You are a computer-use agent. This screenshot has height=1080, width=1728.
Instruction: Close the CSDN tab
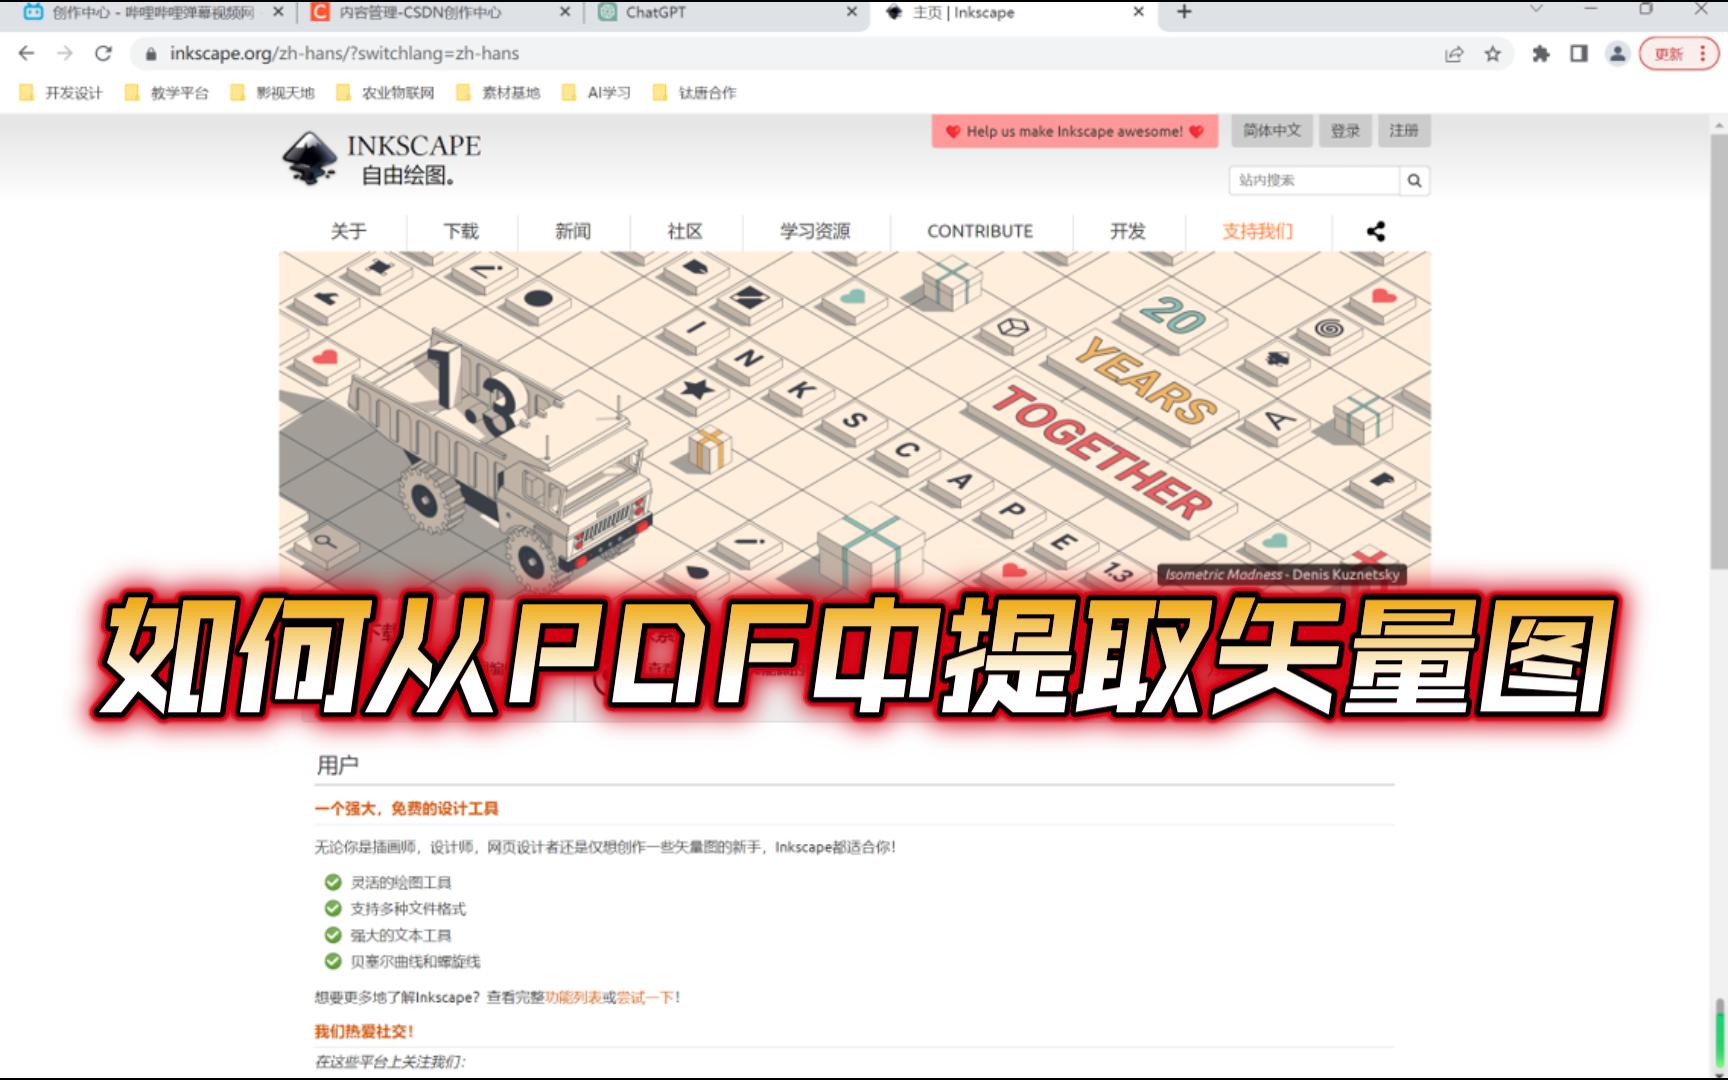click(x=565, y=12)
